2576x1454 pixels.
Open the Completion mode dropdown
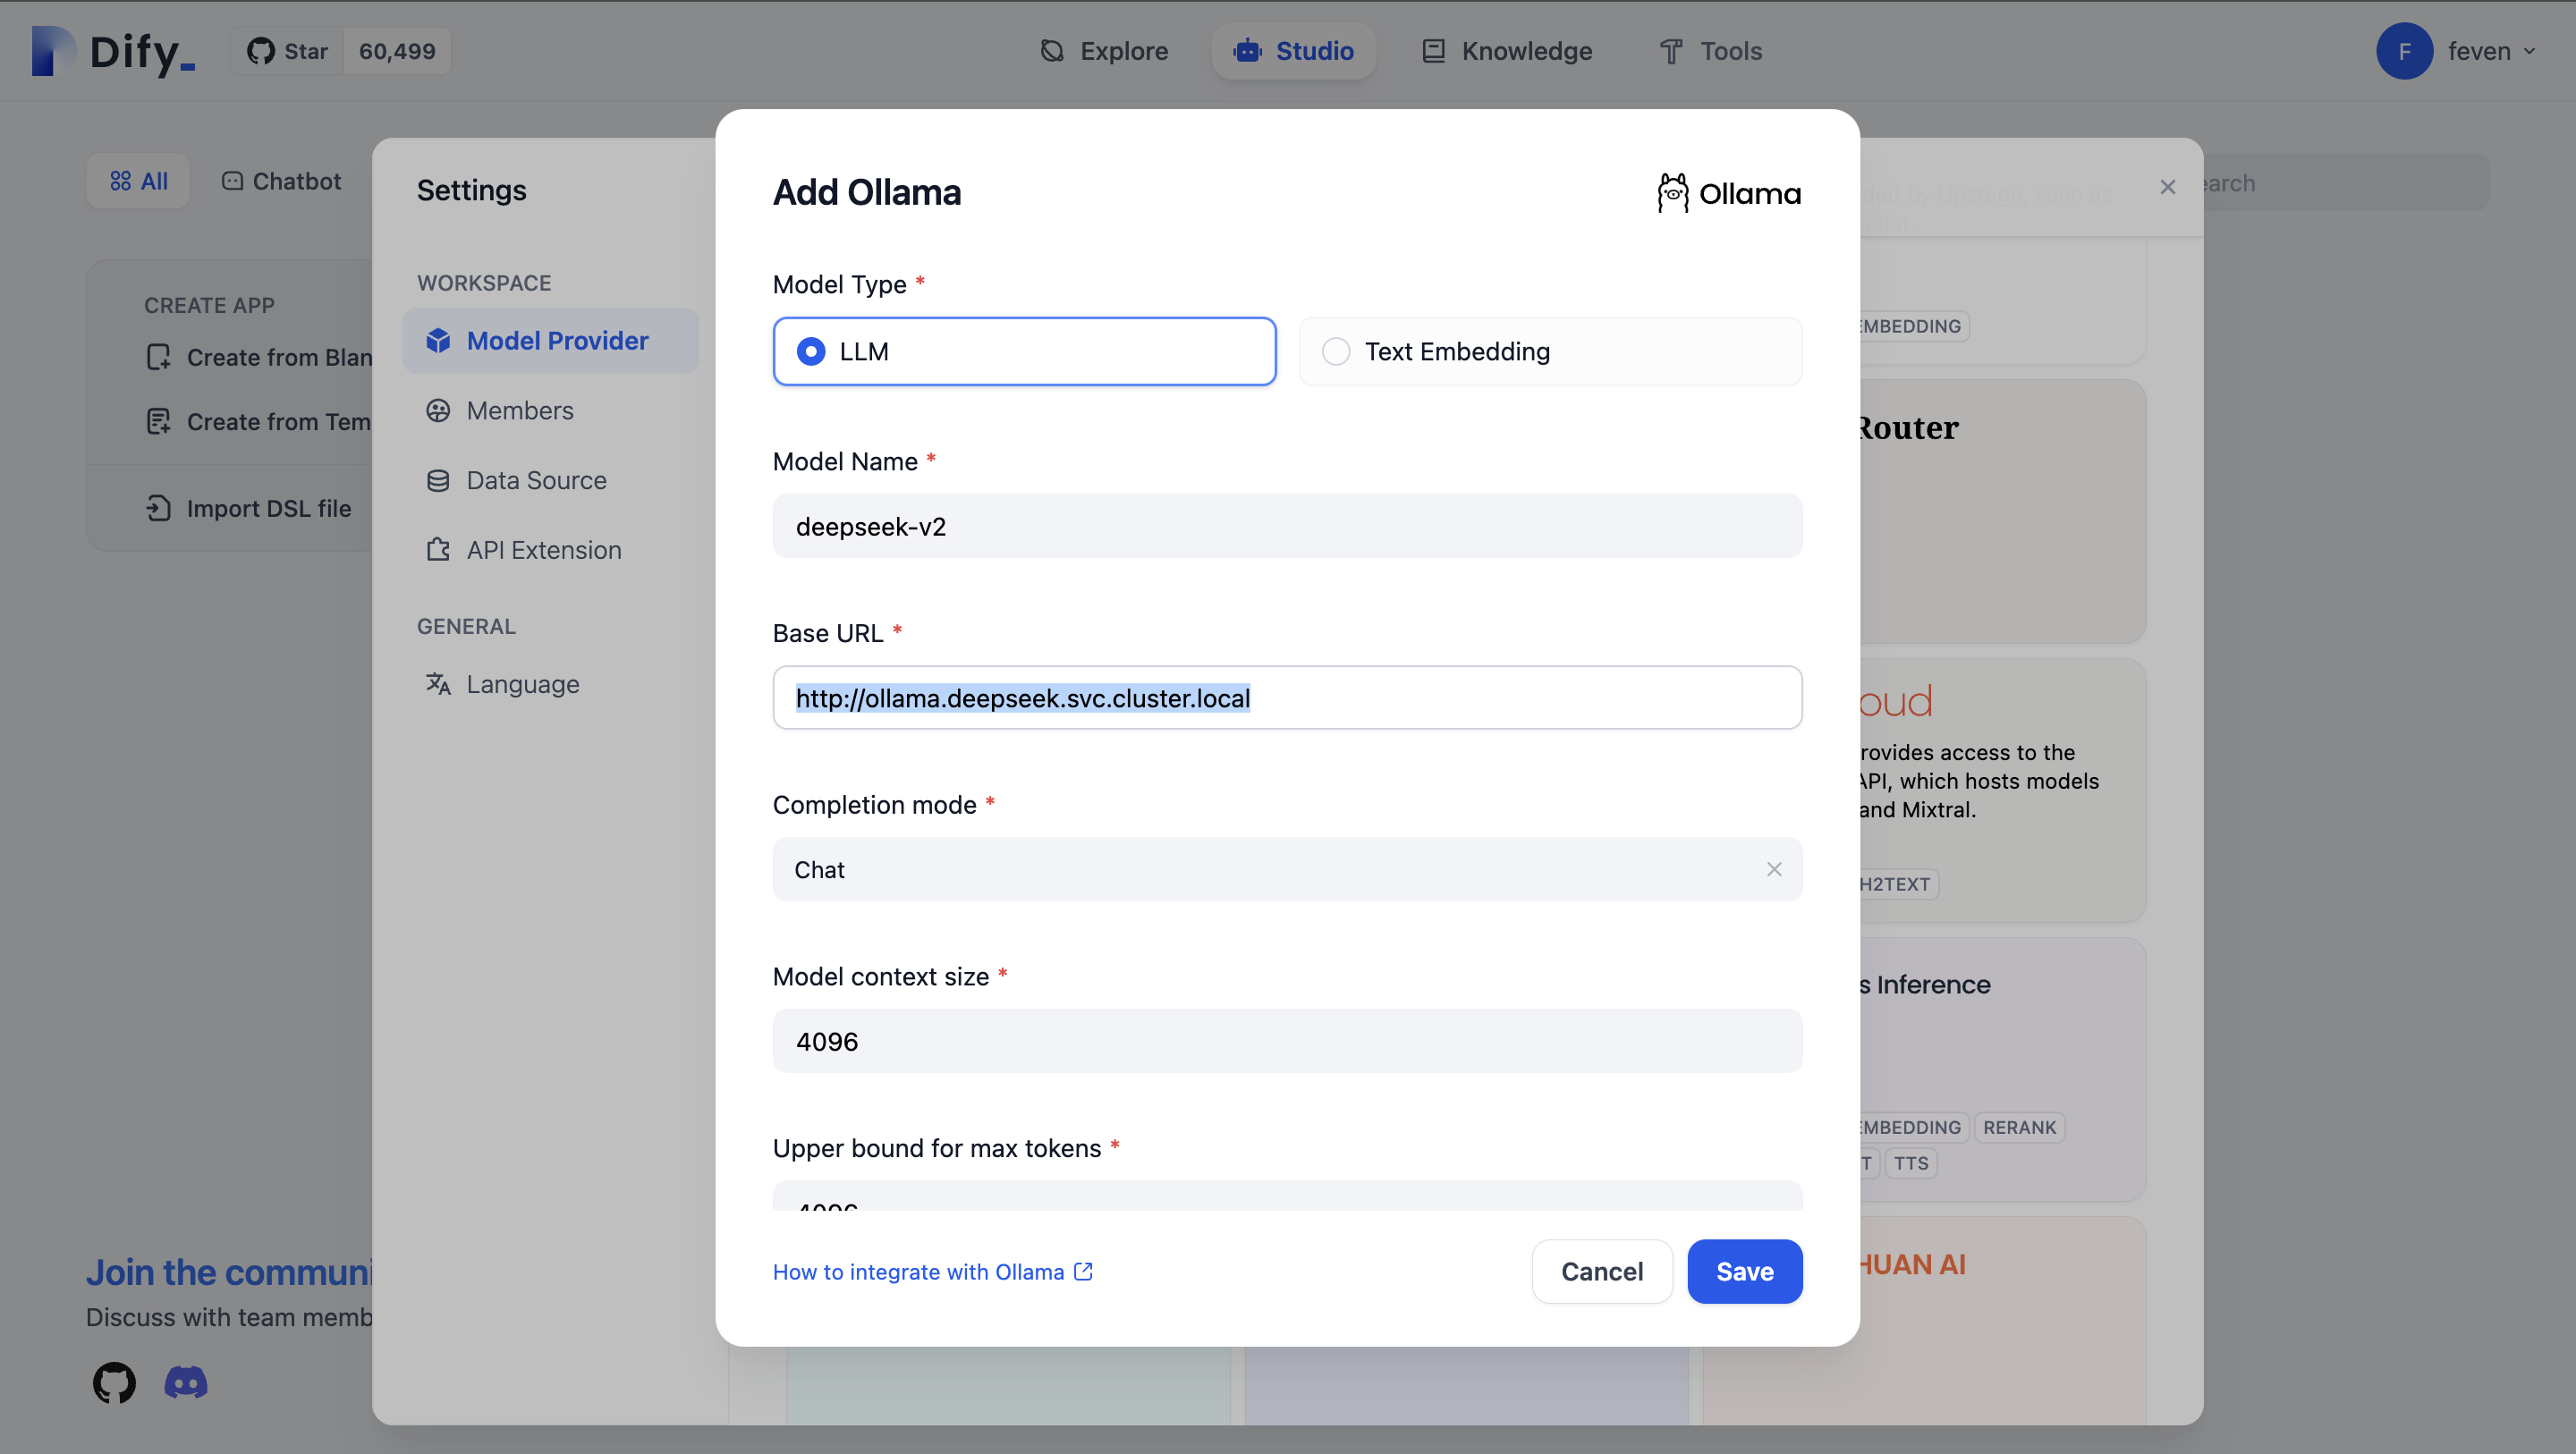[1287, 869]
